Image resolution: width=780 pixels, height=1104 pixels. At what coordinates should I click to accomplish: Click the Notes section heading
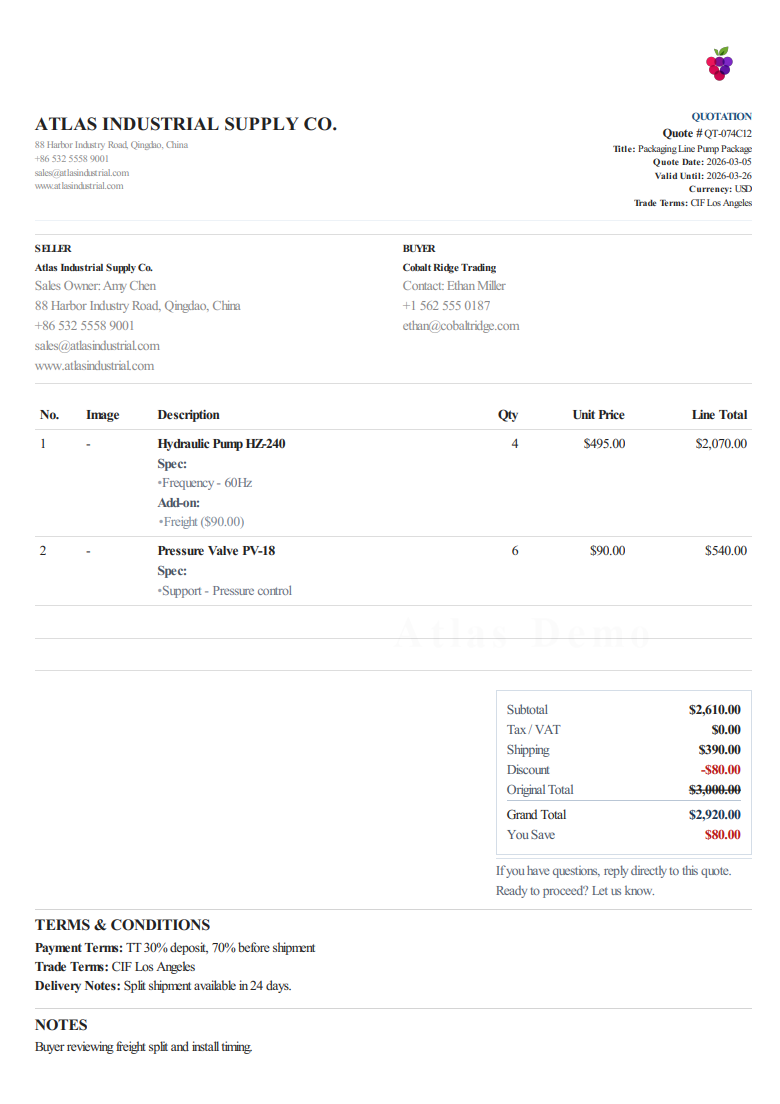(61, 1025)
